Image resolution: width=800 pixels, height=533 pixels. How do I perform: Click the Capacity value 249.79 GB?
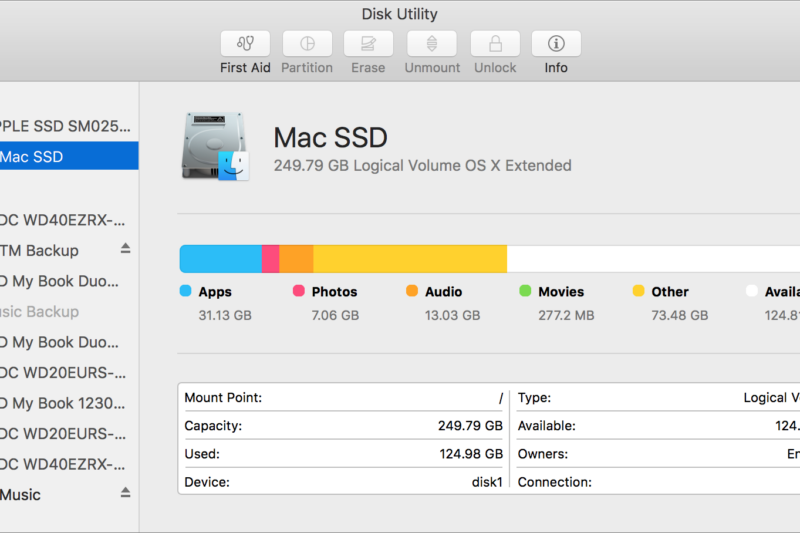[x=470, y=425]
